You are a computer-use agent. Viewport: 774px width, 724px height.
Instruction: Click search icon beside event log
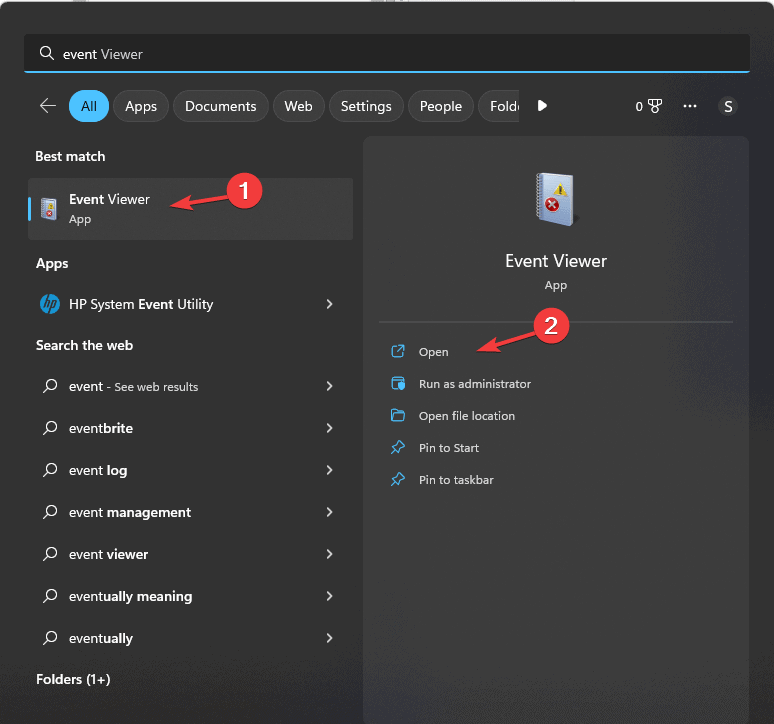pos(50,470)
